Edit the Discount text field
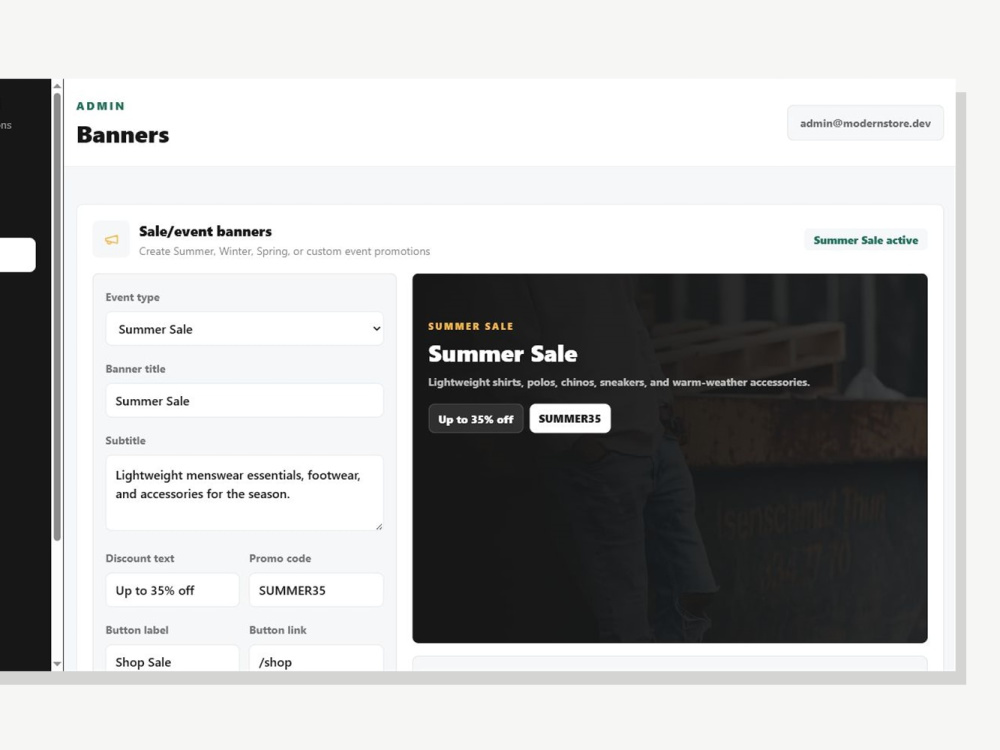Viewport: 1000px width, 750px height. 172,590
